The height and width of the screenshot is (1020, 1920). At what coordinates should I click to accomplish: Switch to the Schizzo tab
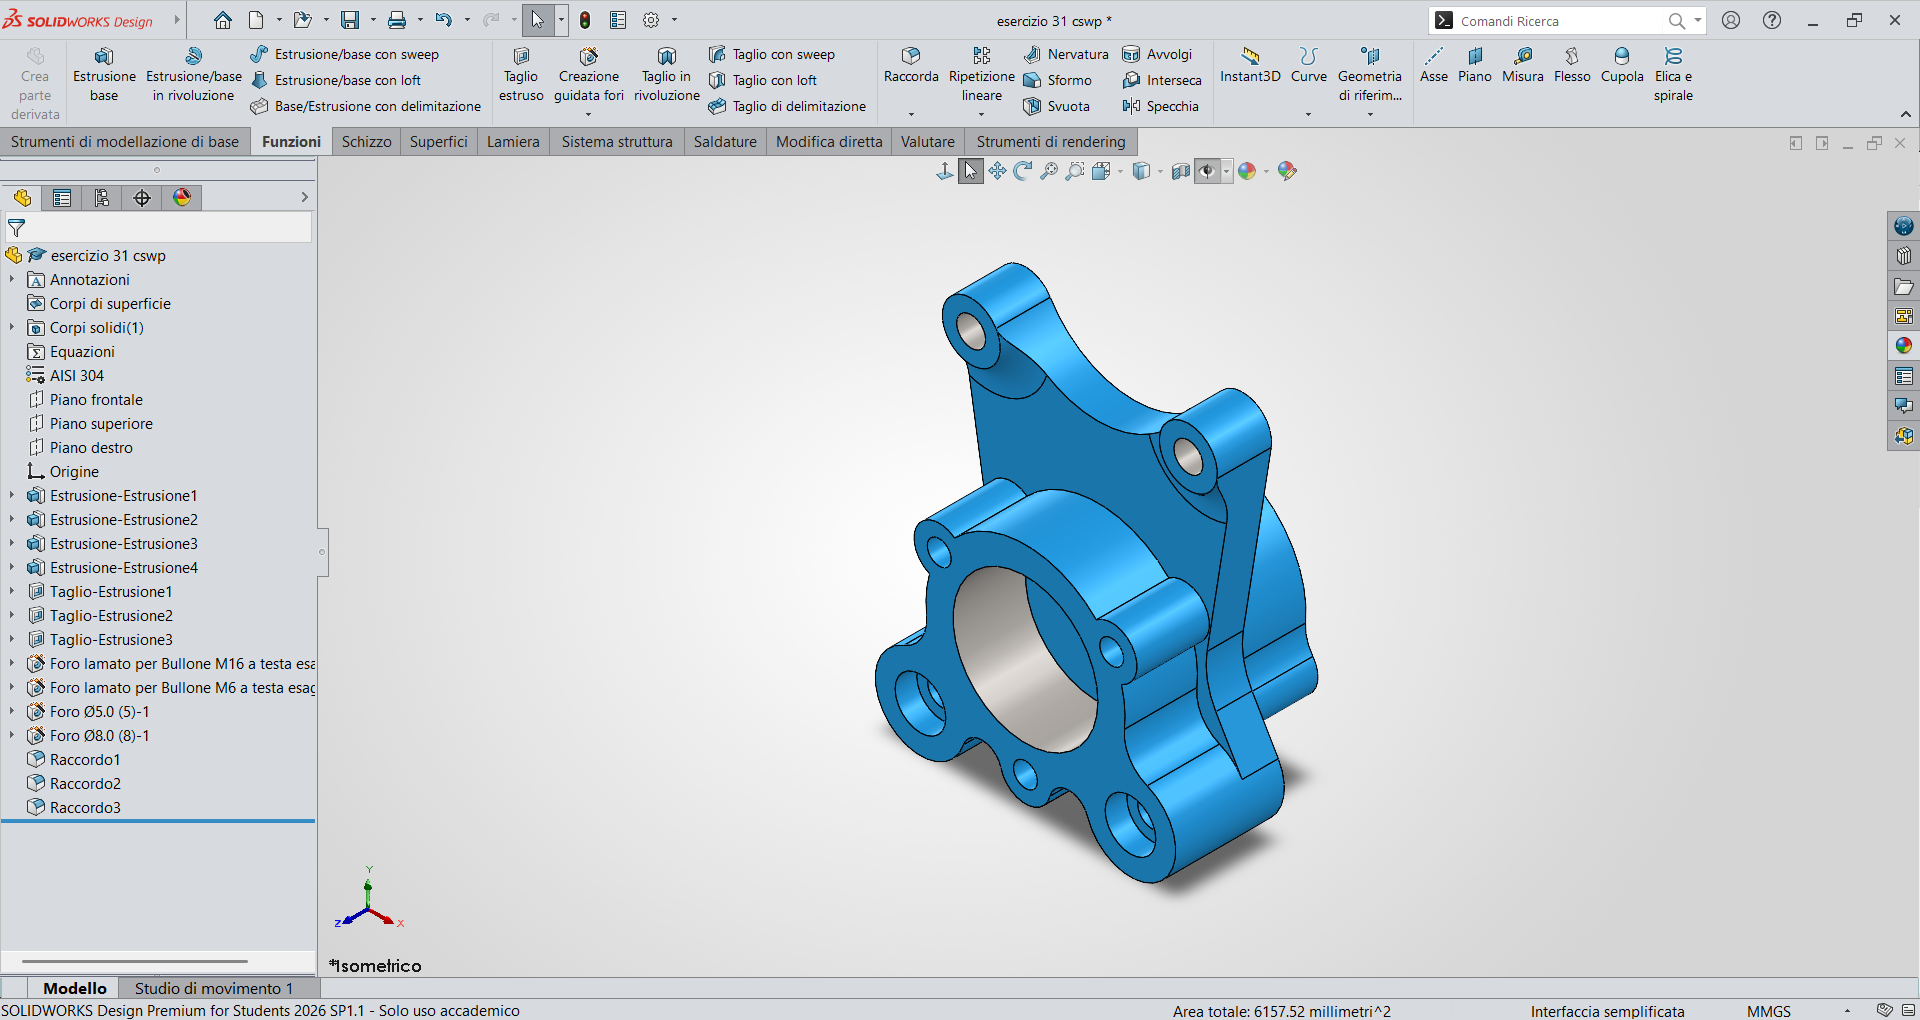point(366,142)
